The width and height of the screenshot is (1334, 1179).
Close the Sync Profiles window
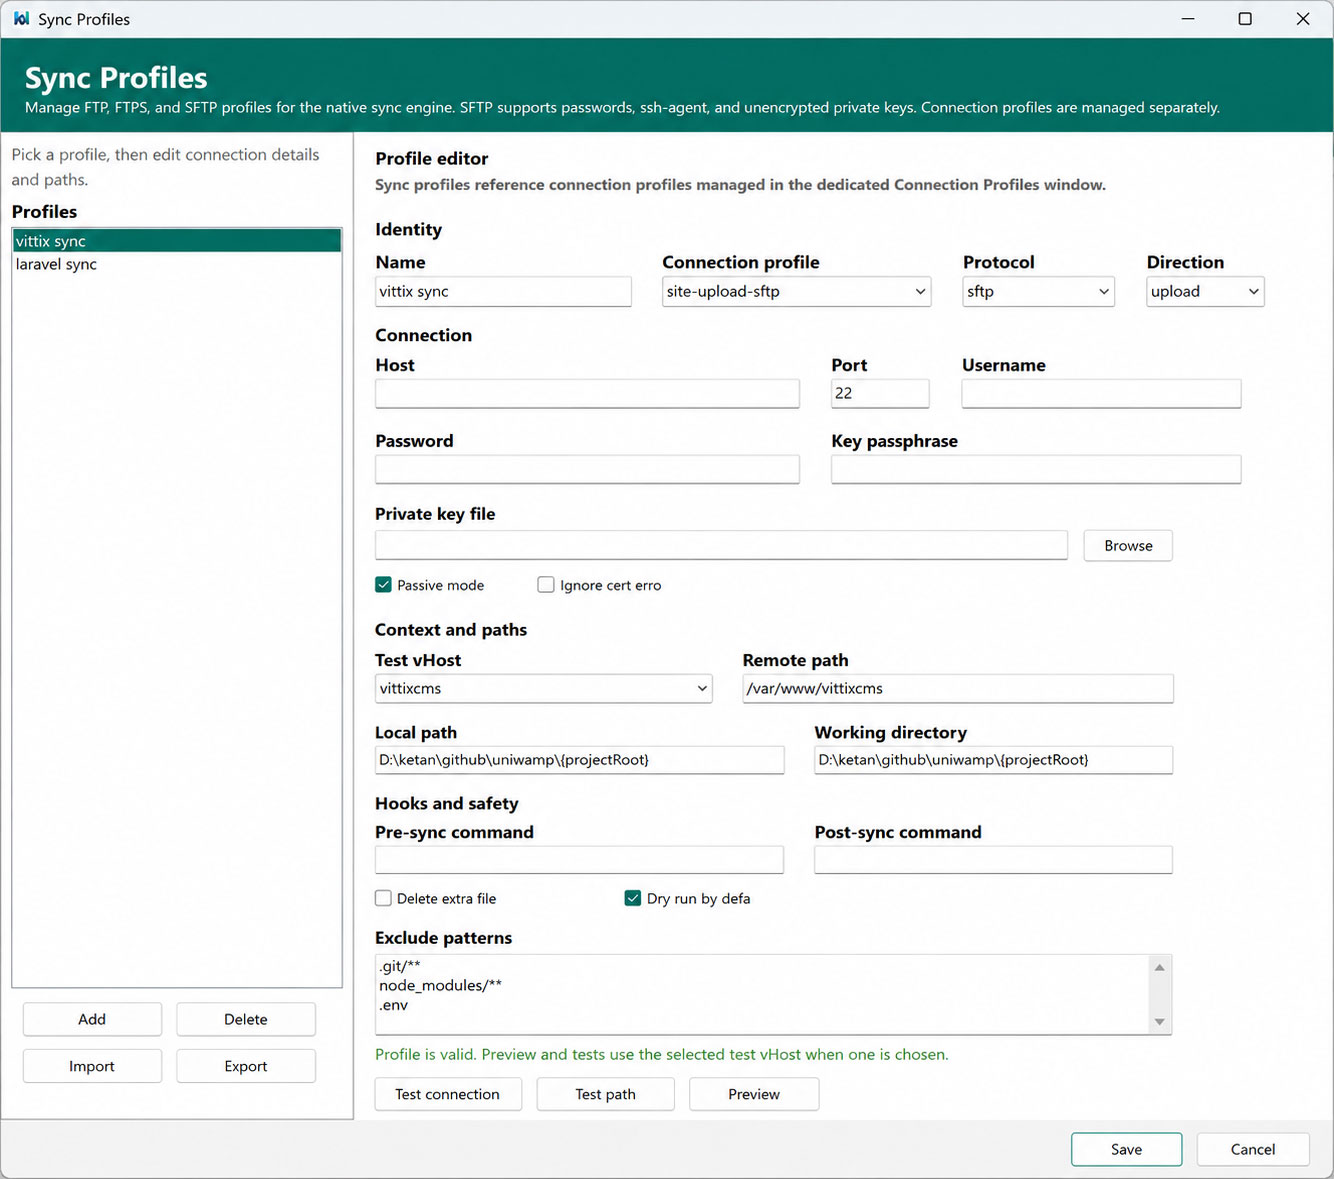[x=1303, y=19]
